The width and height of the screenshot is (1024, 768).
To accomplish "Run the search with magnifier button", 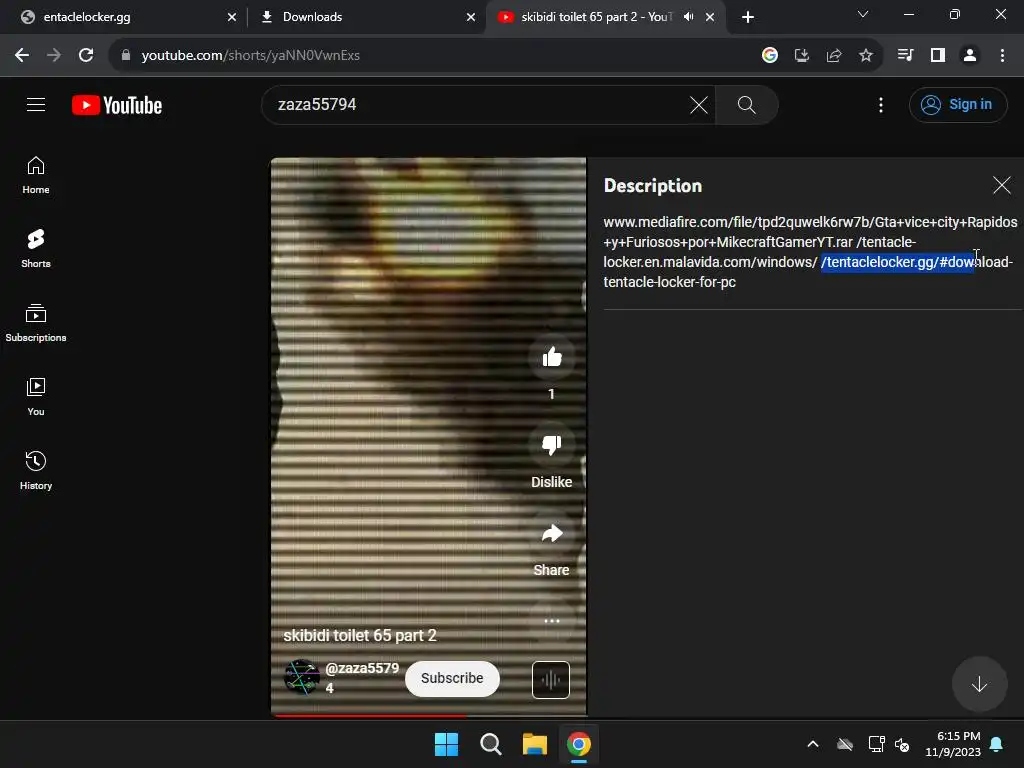I will (746, 104).
